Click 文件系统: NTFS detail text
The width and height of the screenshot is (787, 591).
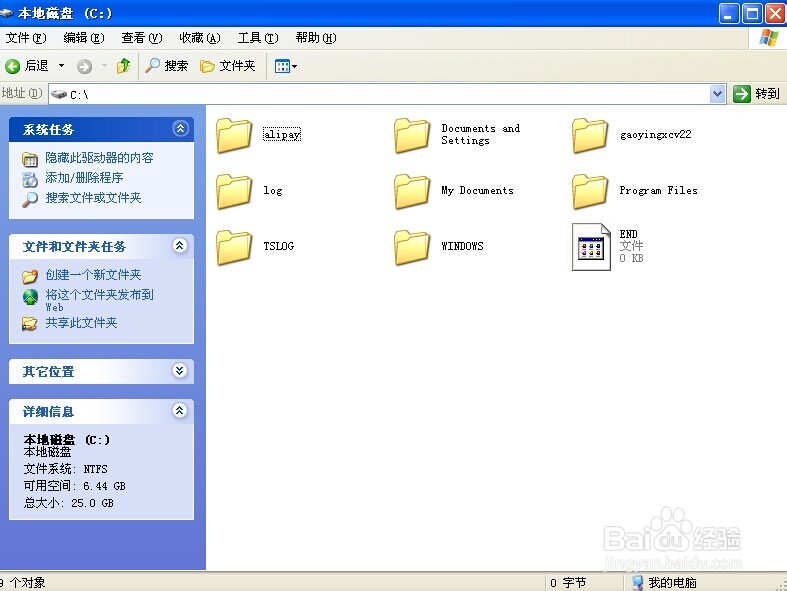pos(65,468)
